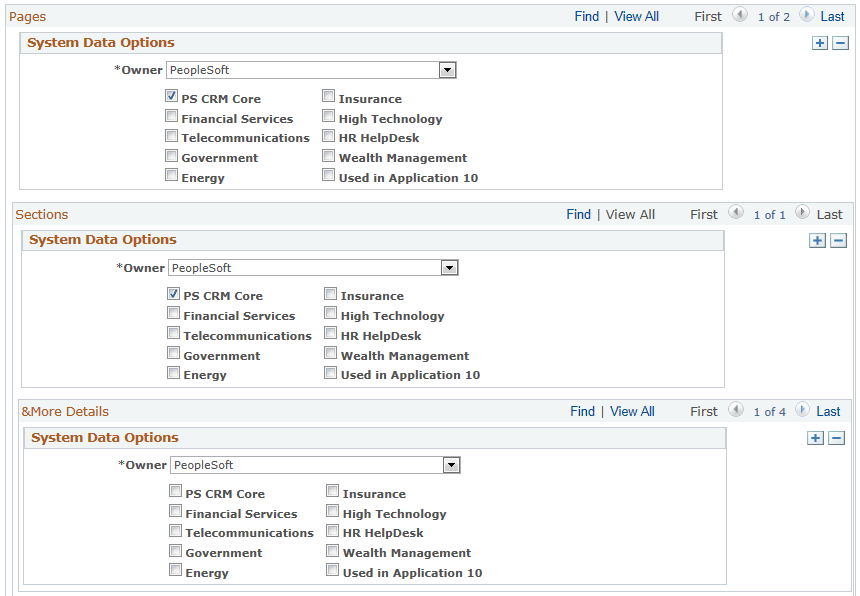Jump to Last record in &More Details
860x596 pixels.
point(828,411)
